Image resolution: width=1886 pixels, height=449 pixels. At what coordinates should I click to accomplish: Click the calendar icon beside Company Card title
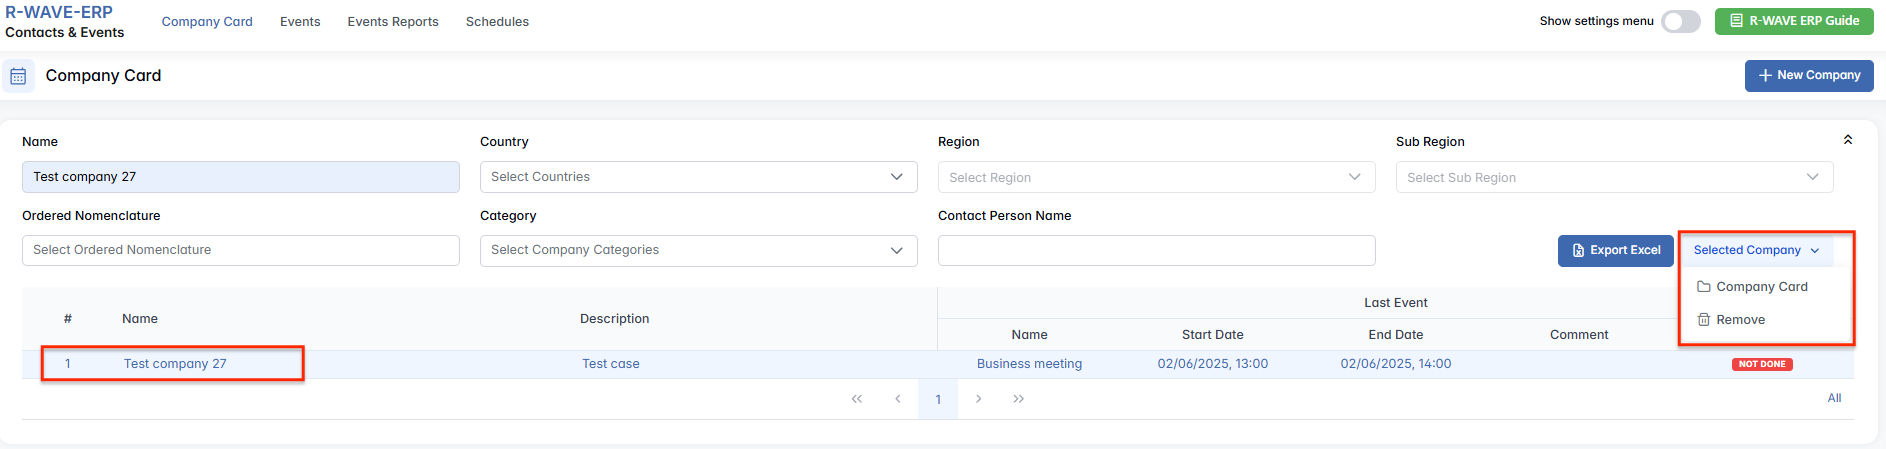click(18, 76)
